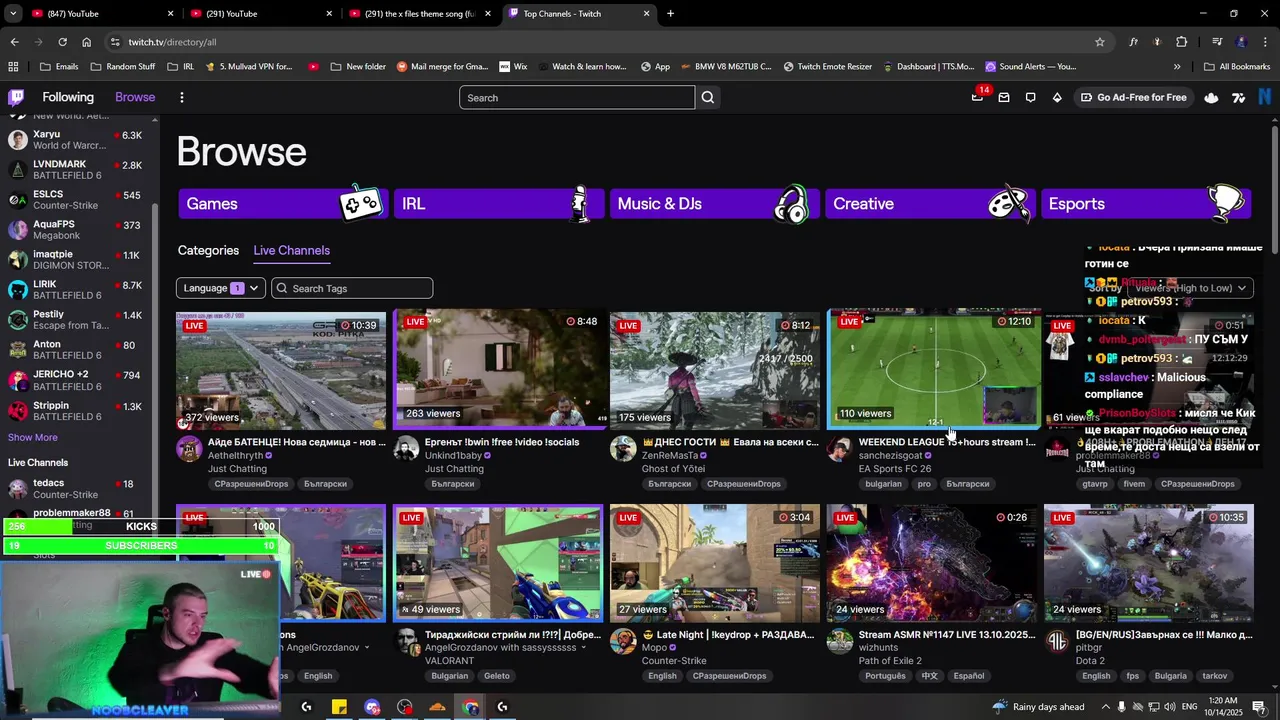
Task: Click the search magnifier button
Action: tap(708, 98)
